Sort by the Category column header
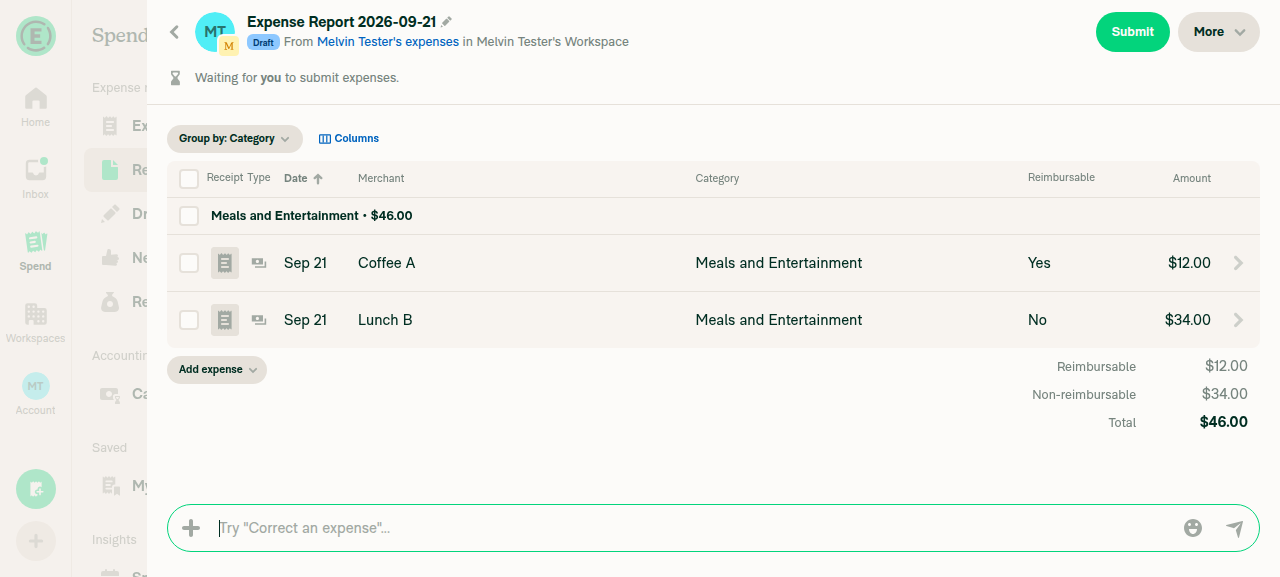This screenshot has height=577, width=1280. coord(717,178)
